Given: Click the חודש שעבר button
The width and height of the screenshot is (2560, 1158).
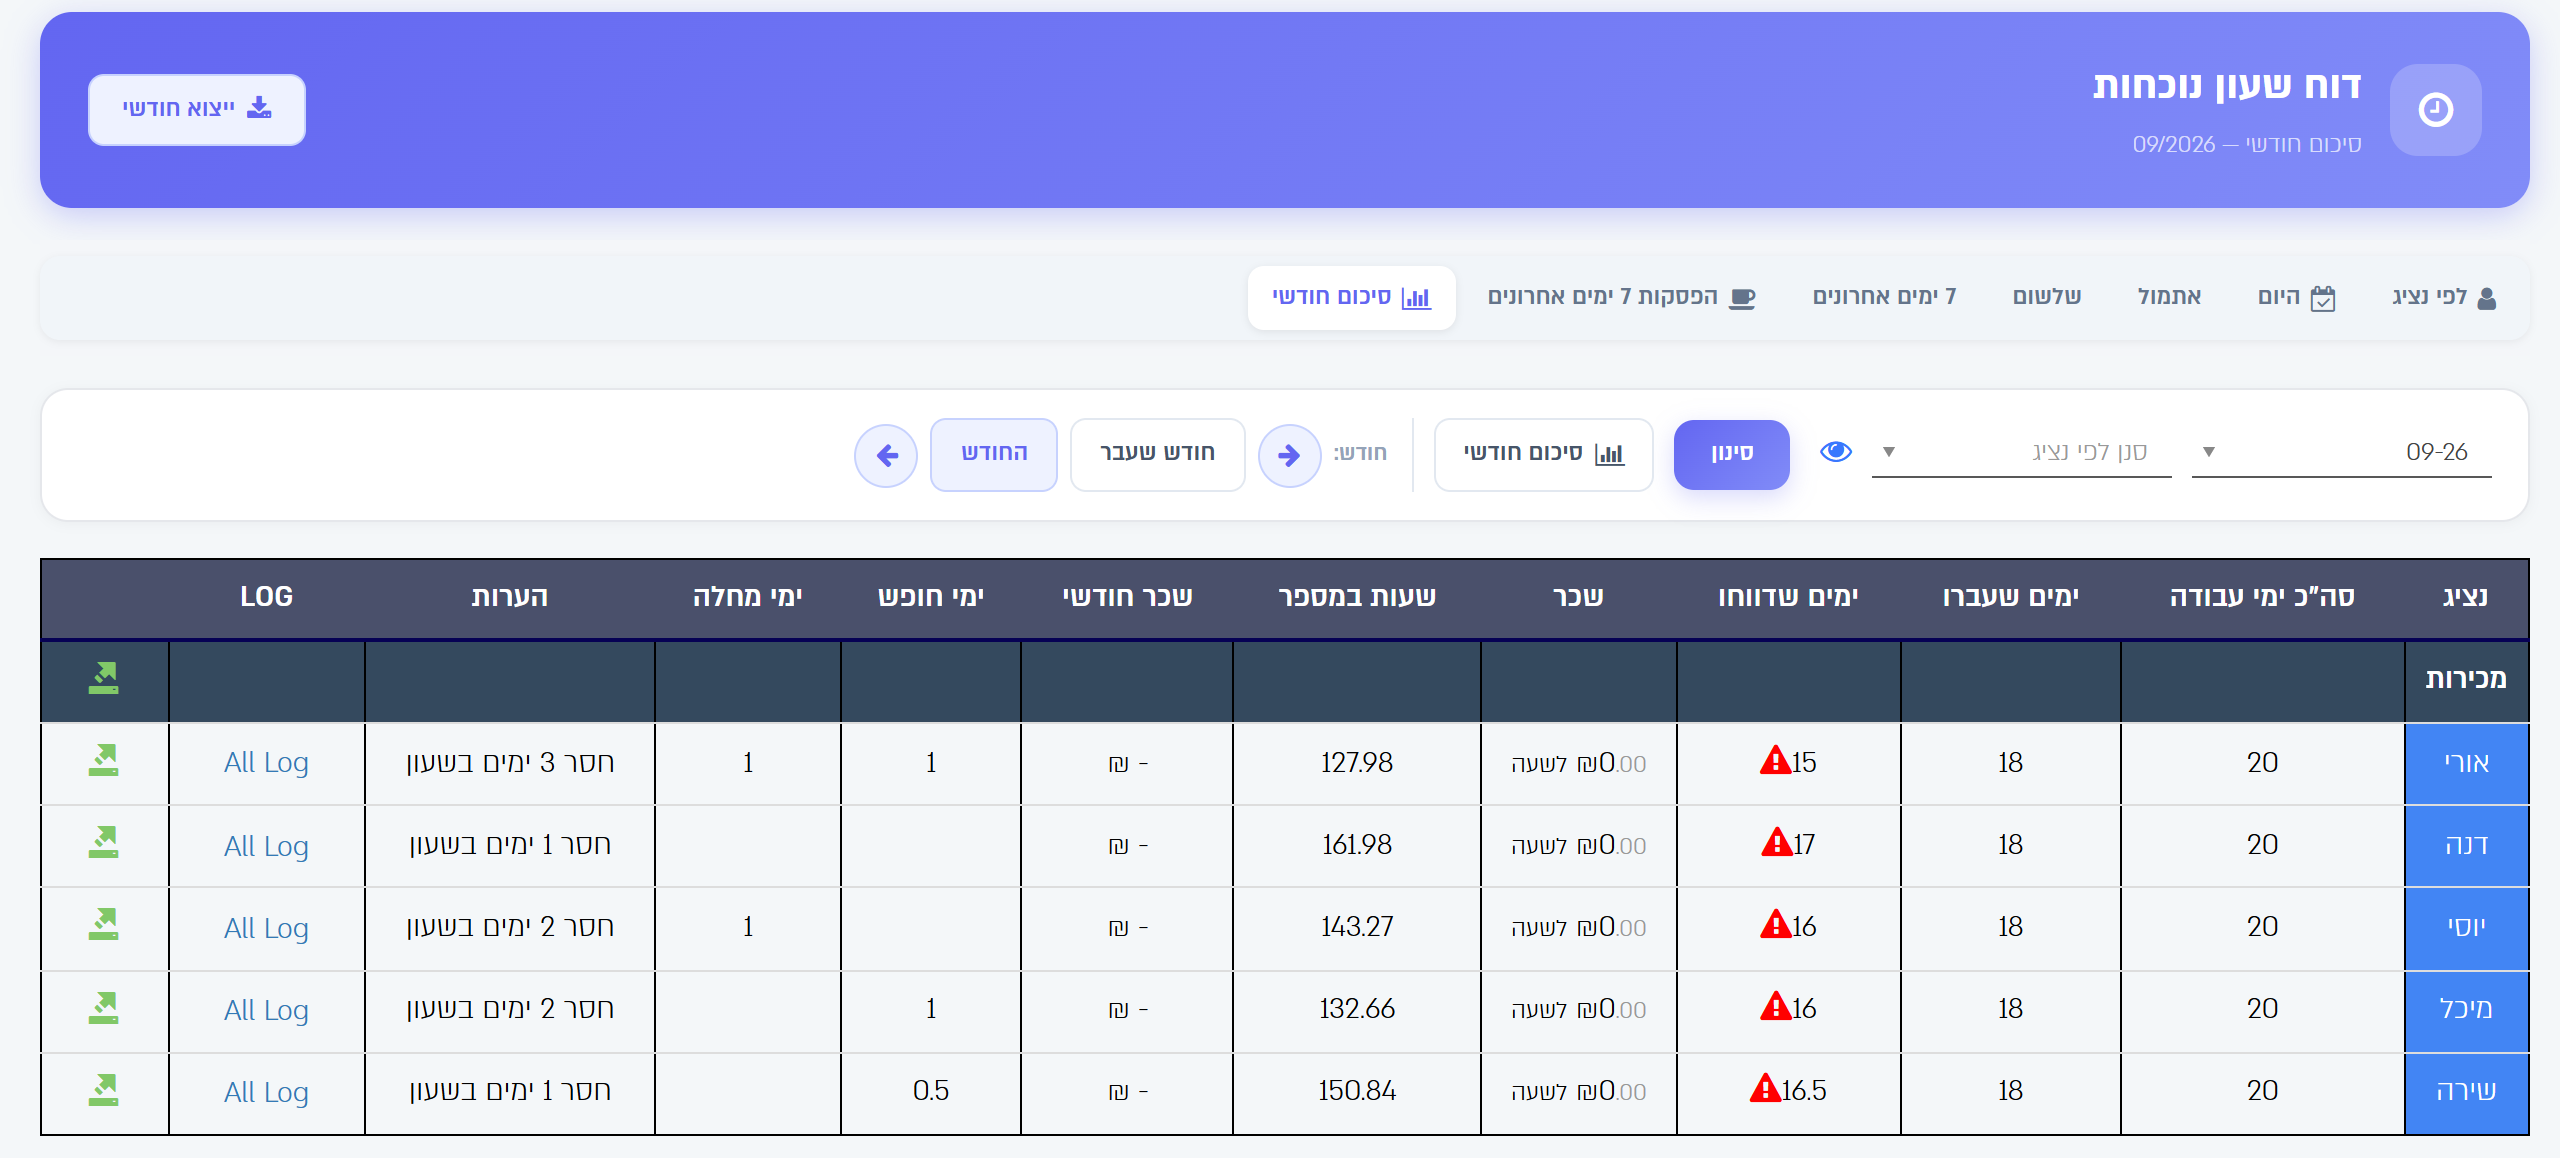Looking at the screenshot, I should pos(1157,454).
